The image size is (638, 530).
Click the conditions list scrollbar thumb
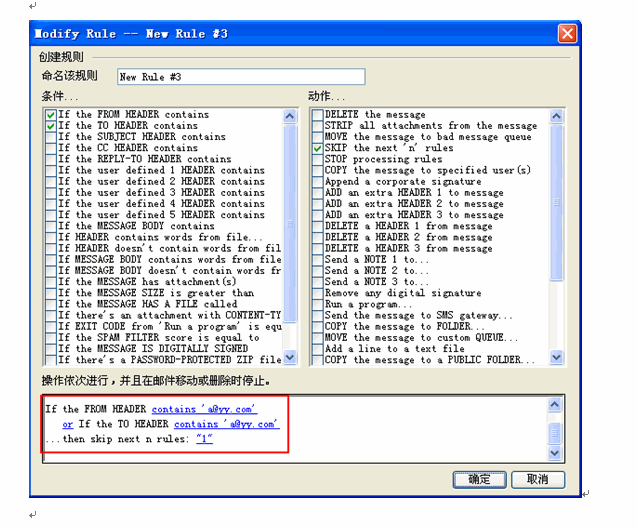(x=290, y=223)
